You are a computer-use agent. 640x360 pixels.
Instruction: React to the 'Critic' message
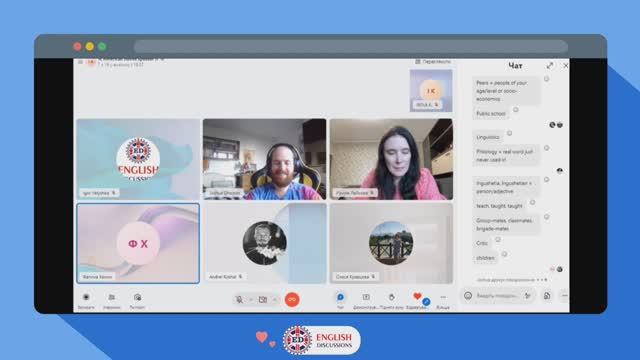click(x=498, y=240)
